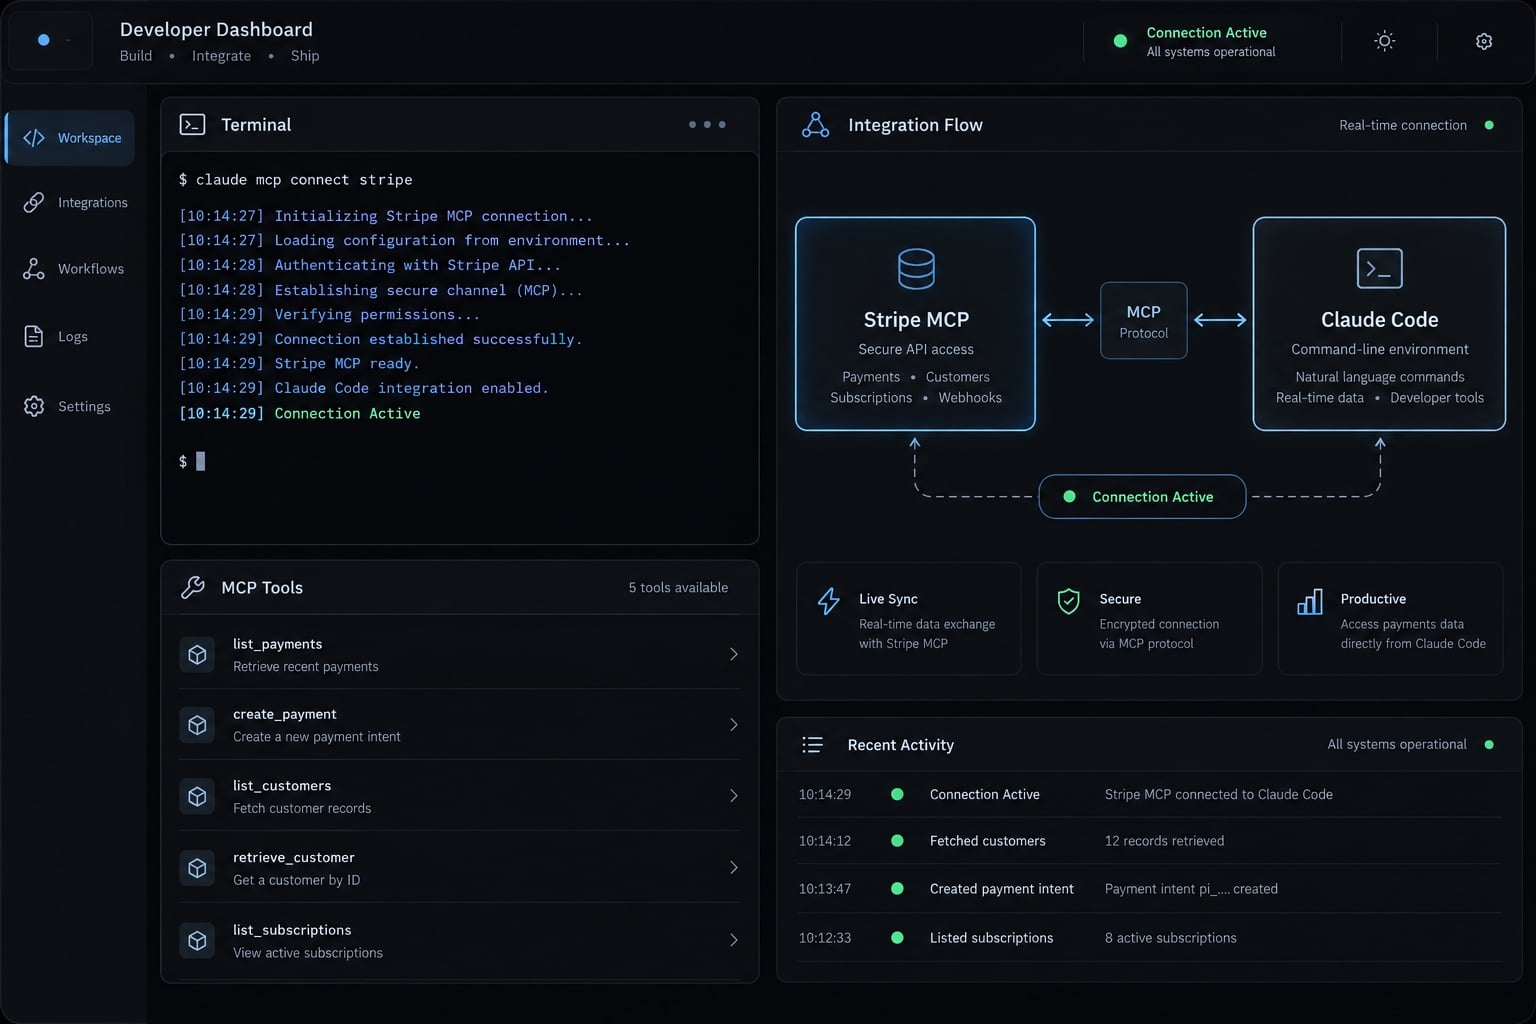Expand the list_payments tool chevron
1536x1024 pixels.
click(733, 654)
